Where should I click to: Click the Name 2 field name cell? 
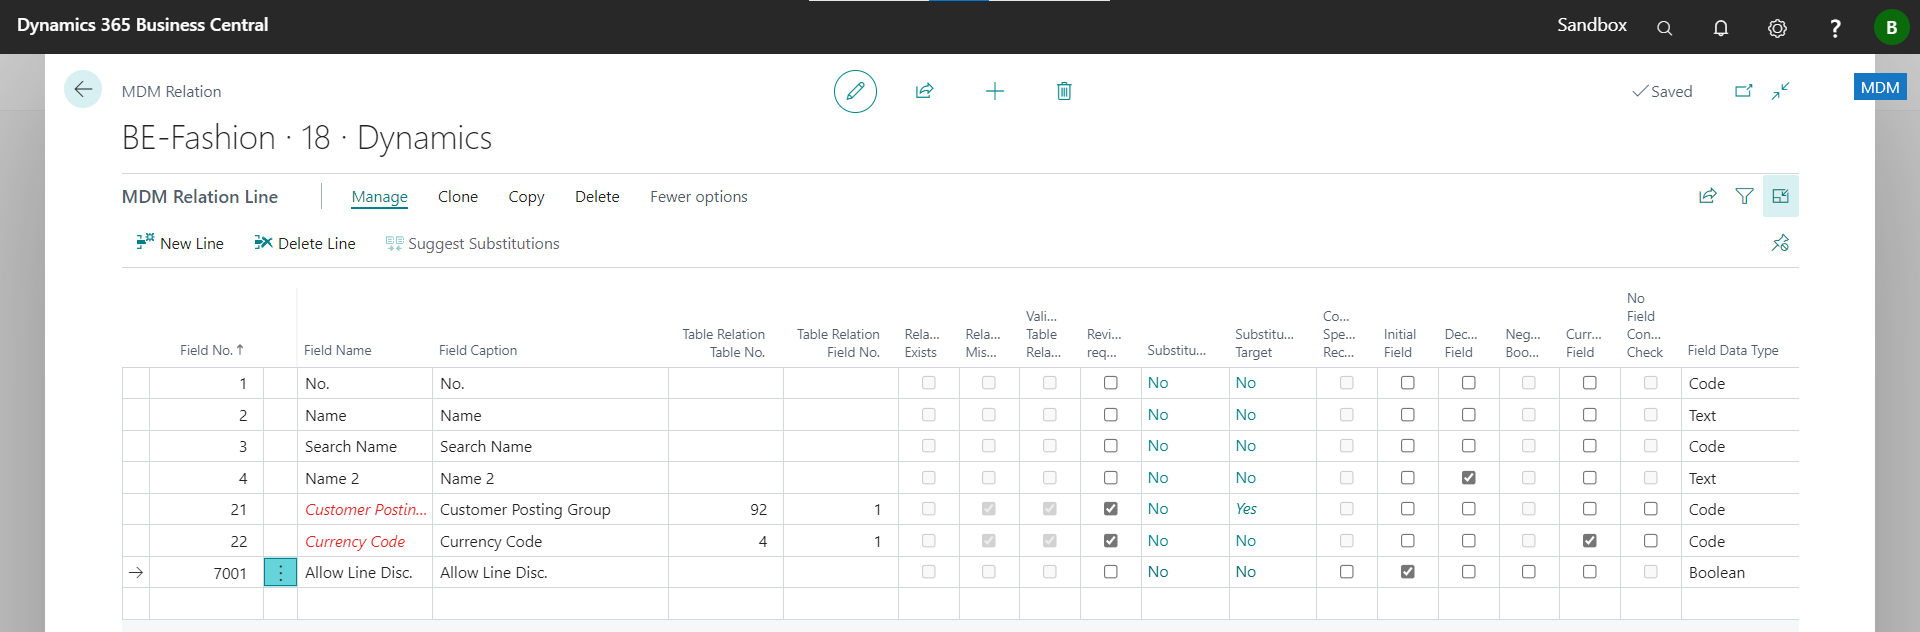(365, 478)
